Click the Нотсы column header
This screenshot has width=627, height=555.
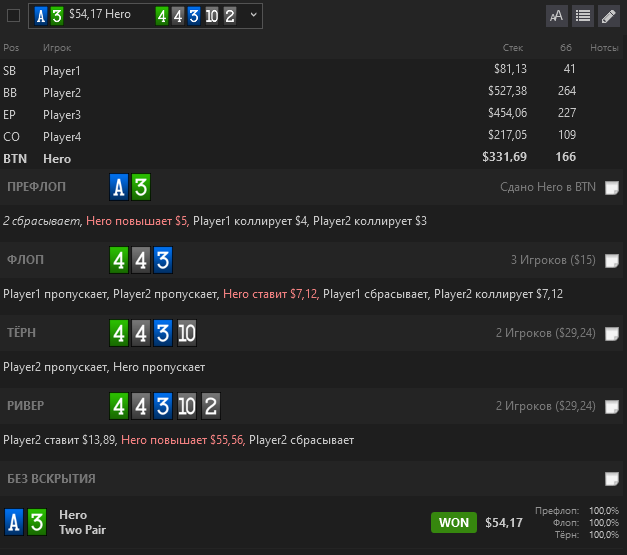[604, 48]
